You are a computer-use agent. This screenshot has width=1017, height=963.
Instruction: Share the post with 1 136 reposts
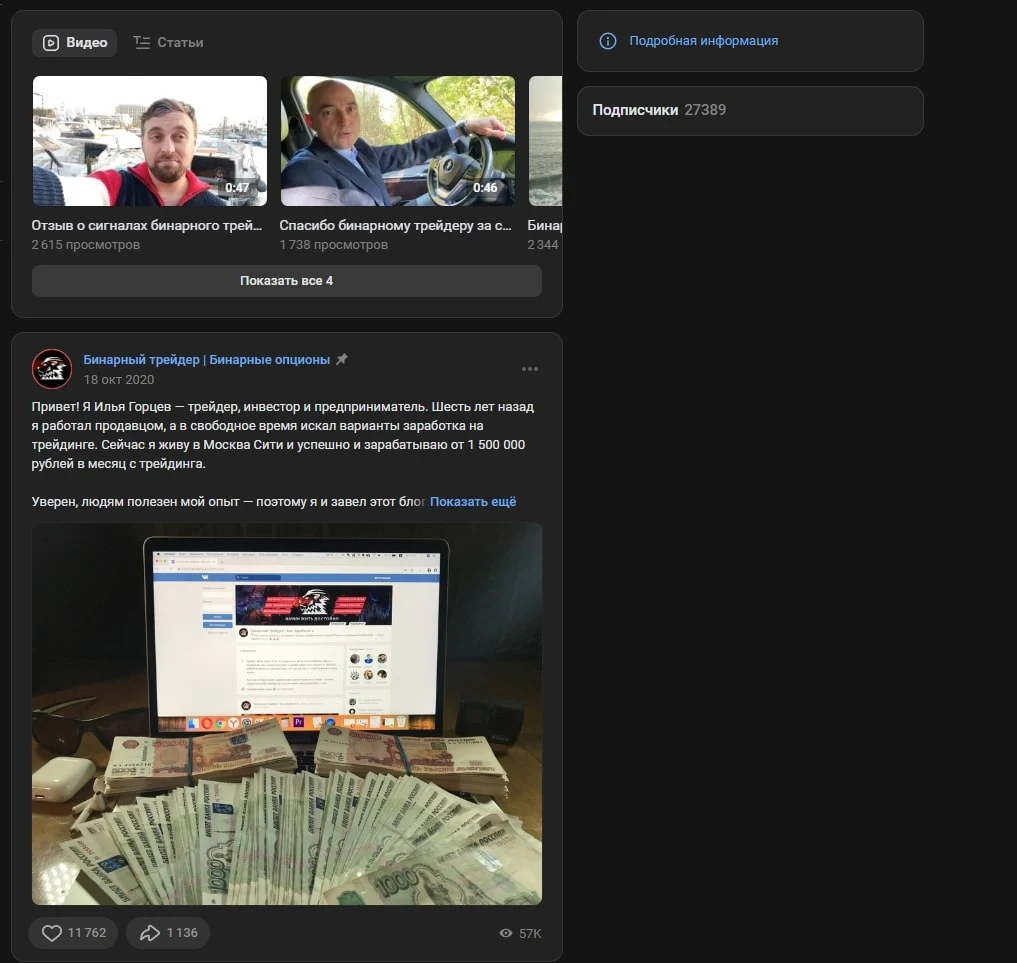pyautogui.click(x=168, y=933)
